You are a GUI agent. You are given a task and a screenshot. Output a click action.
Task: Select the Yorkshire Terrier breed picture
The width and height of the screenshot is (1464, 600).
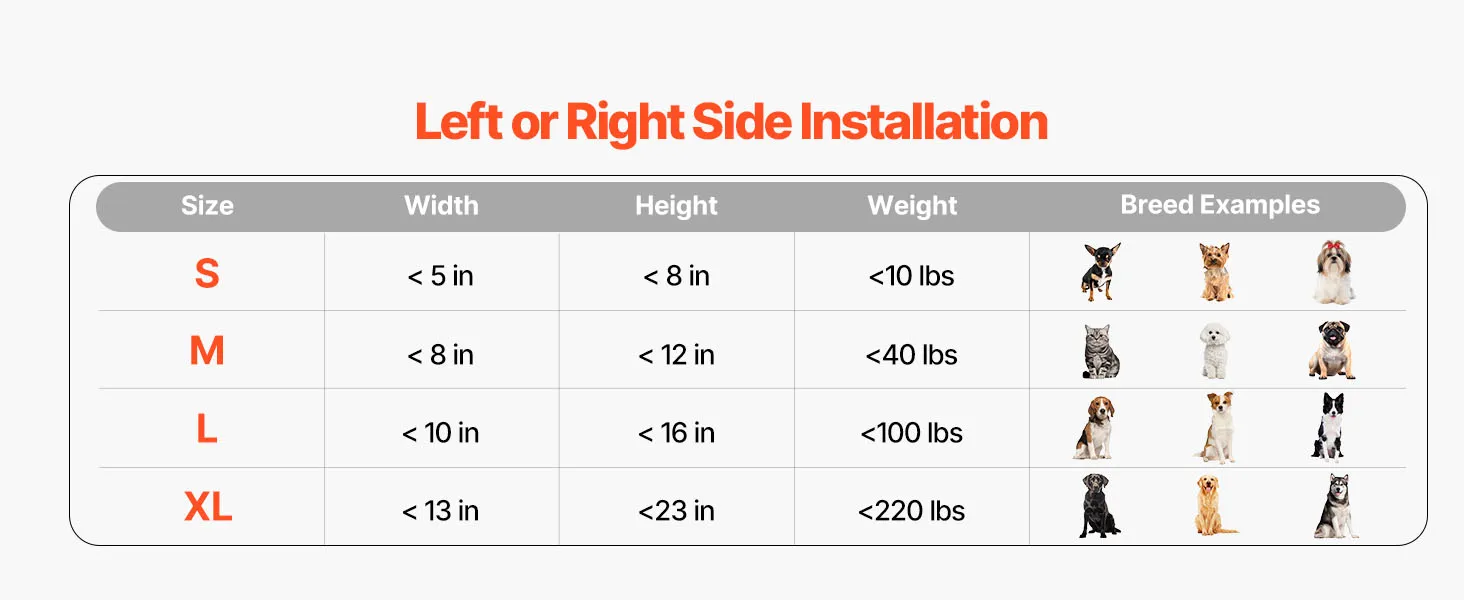(1216, 272)
